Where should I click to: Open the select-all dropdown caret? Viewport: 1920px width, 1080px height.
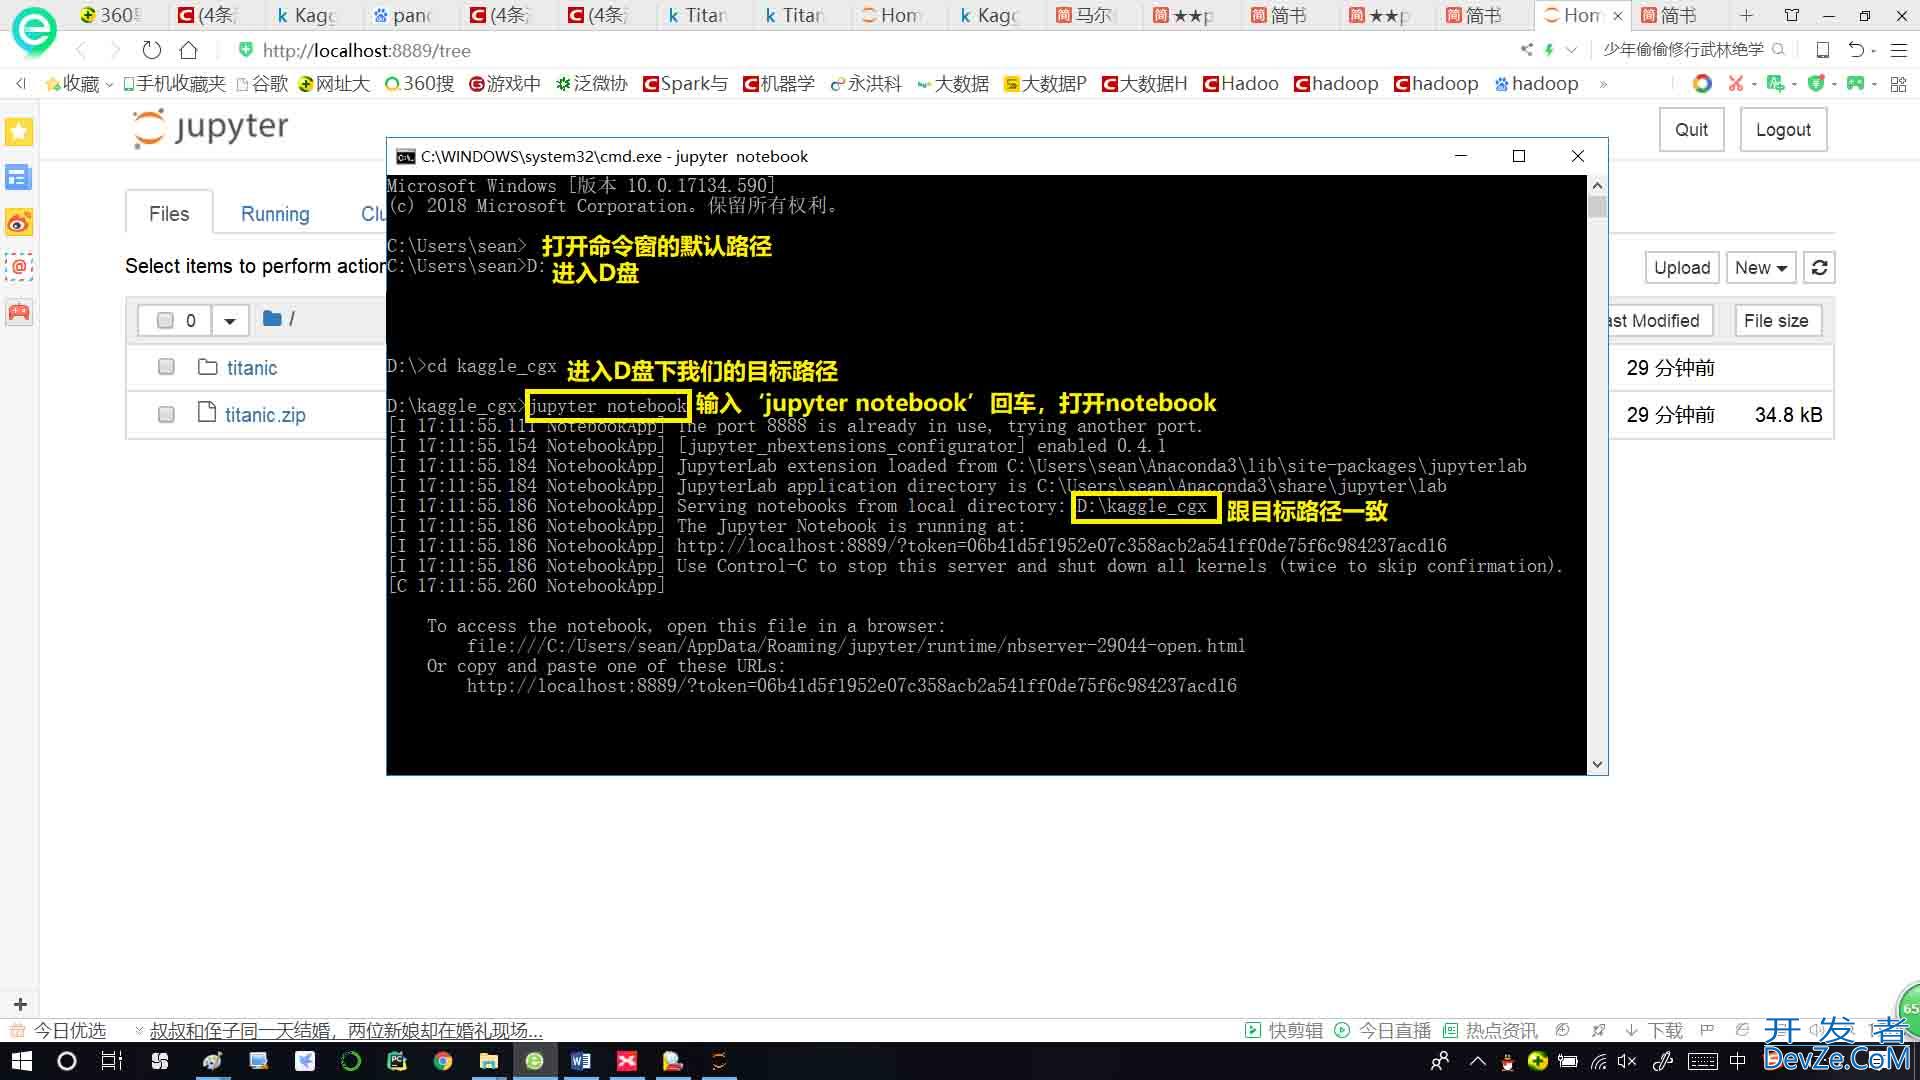coord(230,321)
